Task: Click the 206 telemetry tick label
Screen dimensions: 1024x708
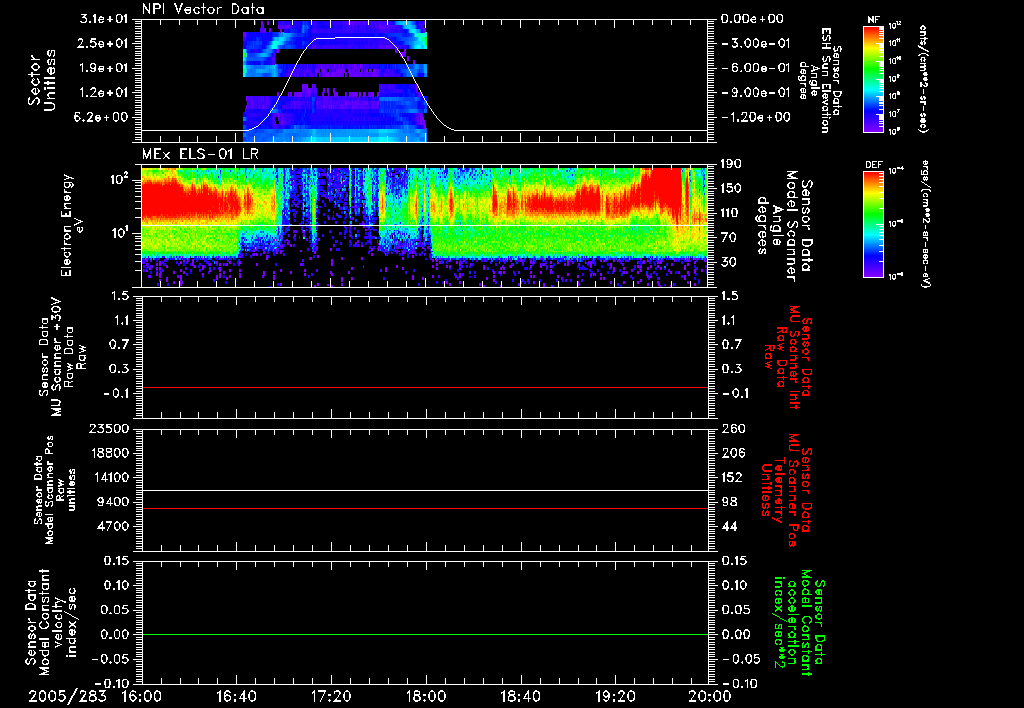Action: click(x=732, y=453)
